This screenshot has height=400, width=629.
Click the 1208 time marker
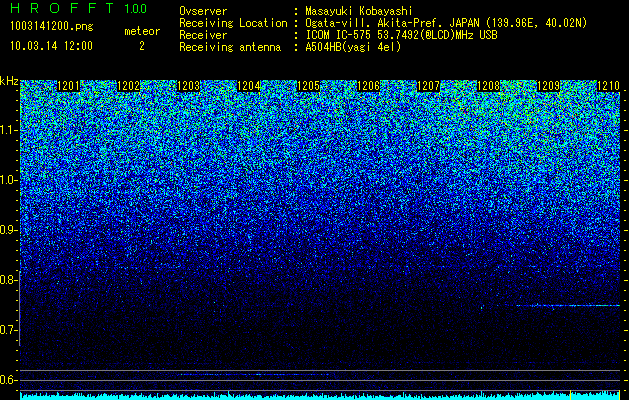pos(489,86)
